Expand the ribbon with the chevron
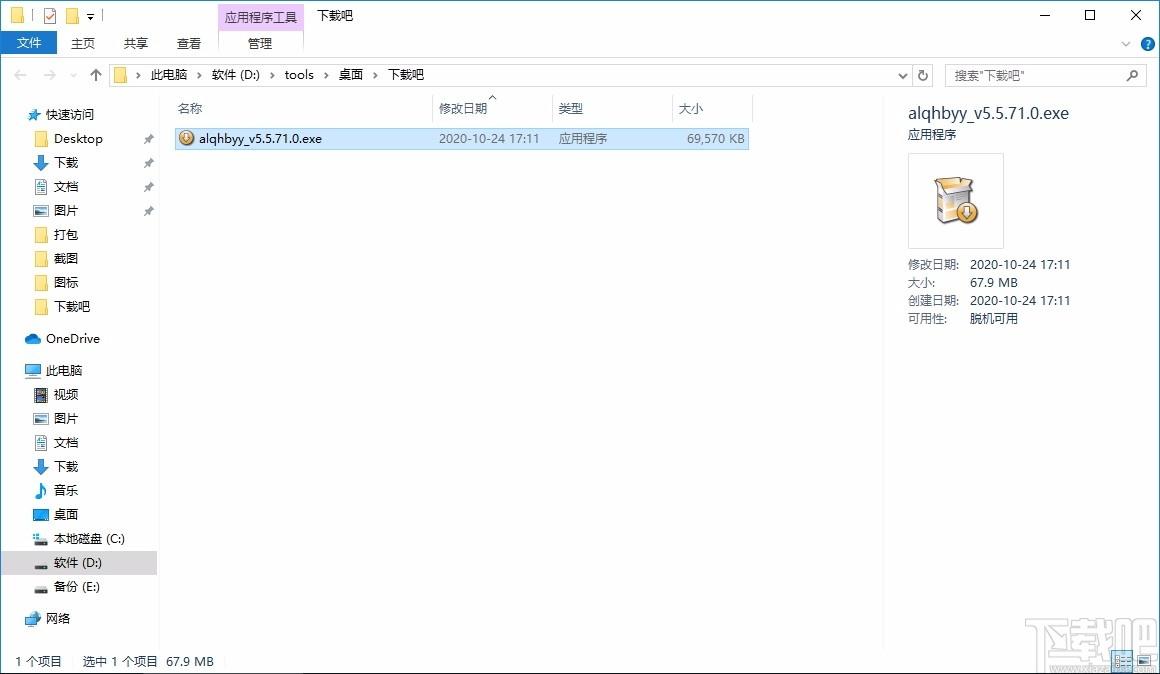The image size is (1160, 674). (1126, 44)
